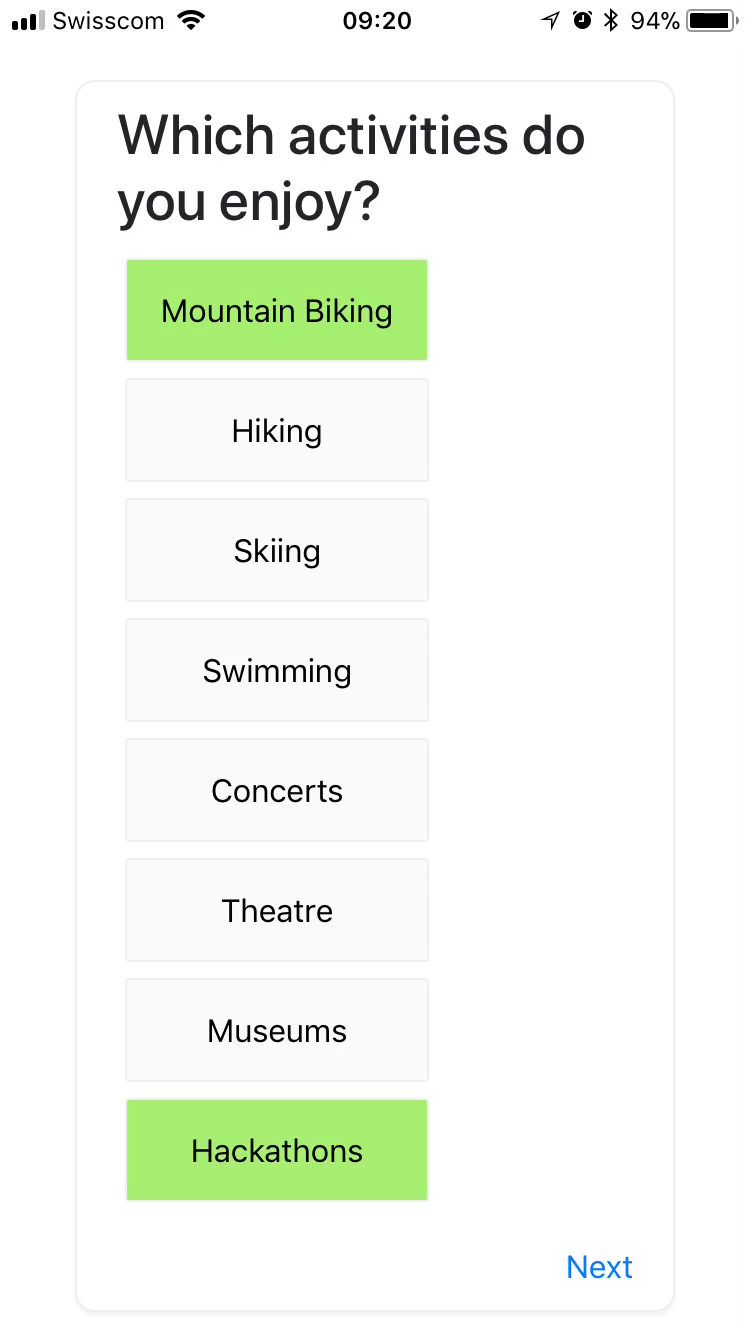Click blank space inside the activities card
The height and width of the screenshot is (1334, 750).
click(x=550, y=700)
